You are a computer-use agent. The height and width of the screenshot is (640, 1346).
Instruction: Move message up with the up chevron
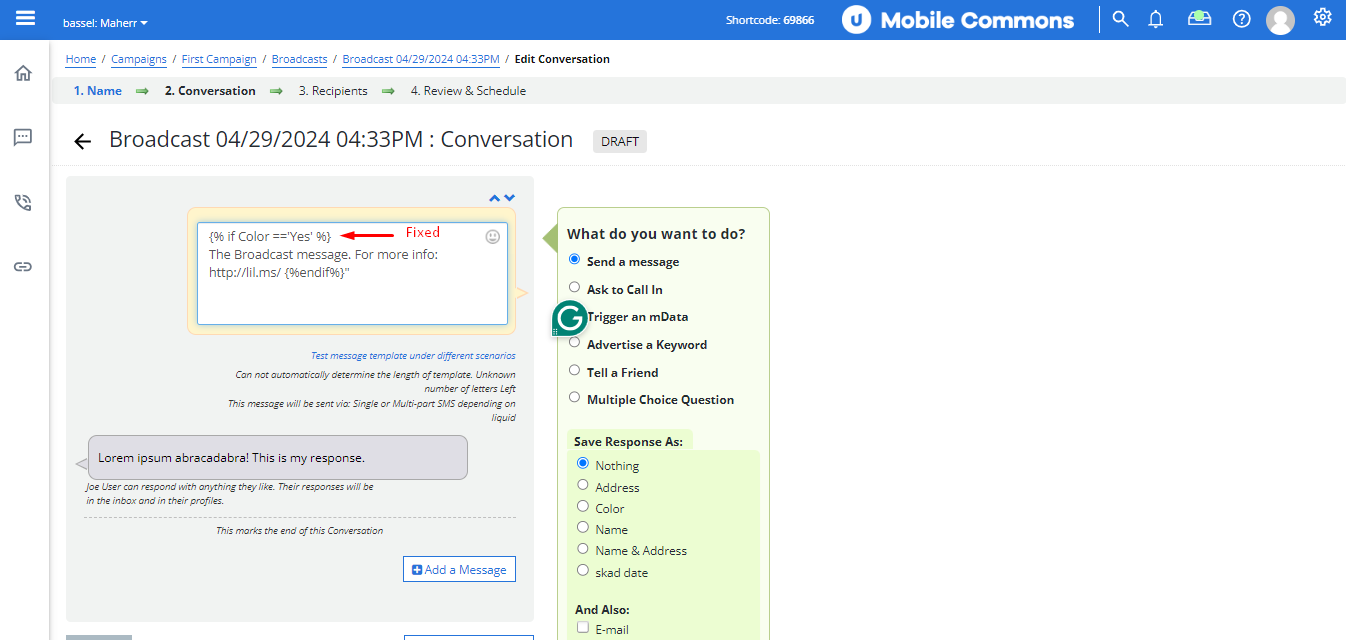pos(494,198)
